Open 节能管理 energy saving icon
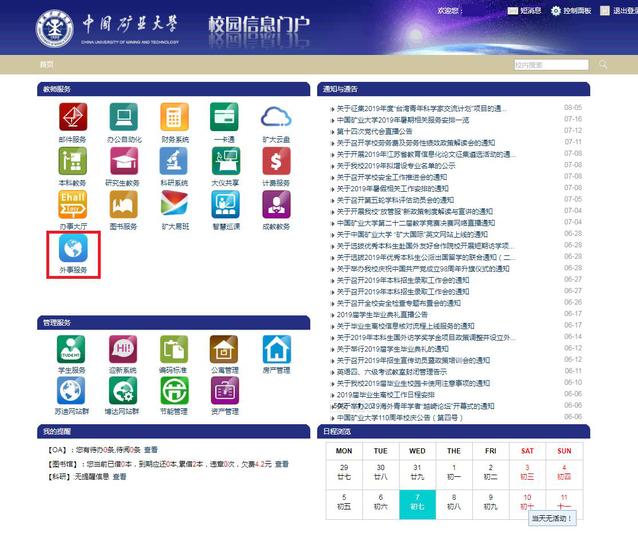The width and height of the screenshot is (638, 533). click(174, 392)
